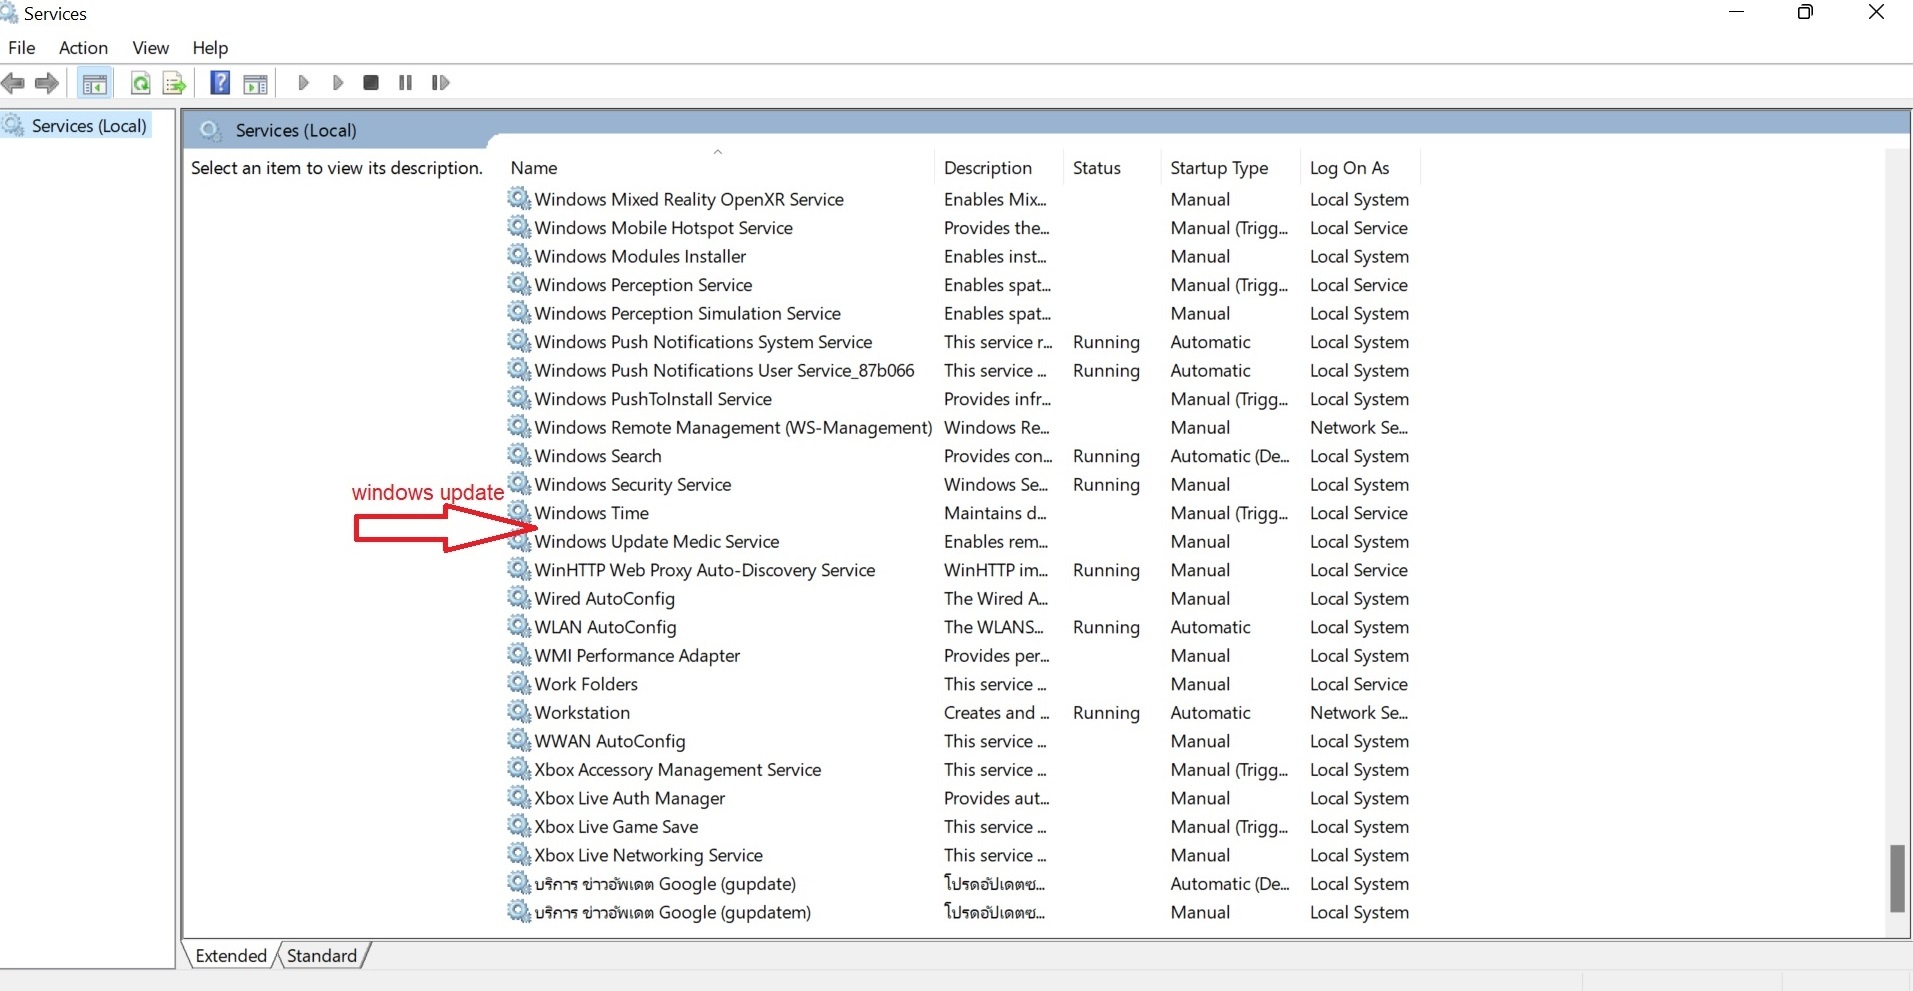Select Xbox Live Networking Service
The height and width of the screenshot is (991, 1913).
[x=648, y=855]
